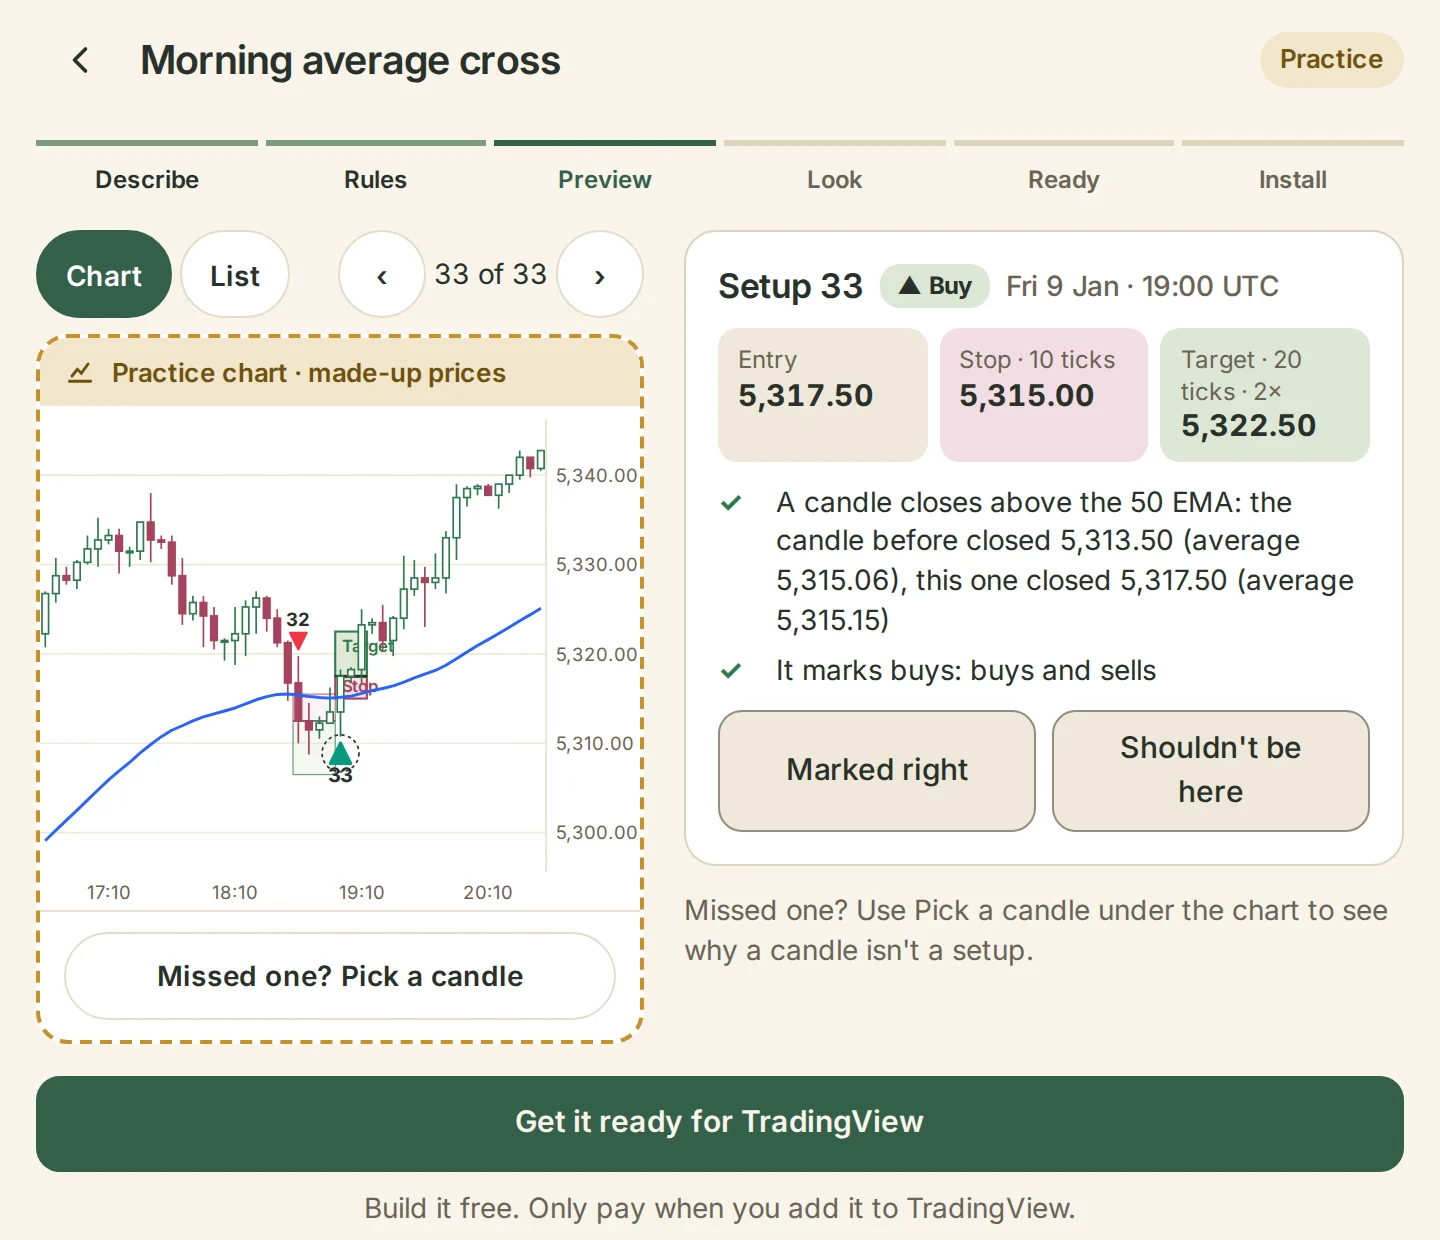Click the 18:10 time axis label
1440x1240 pixels.
(234, 892)
